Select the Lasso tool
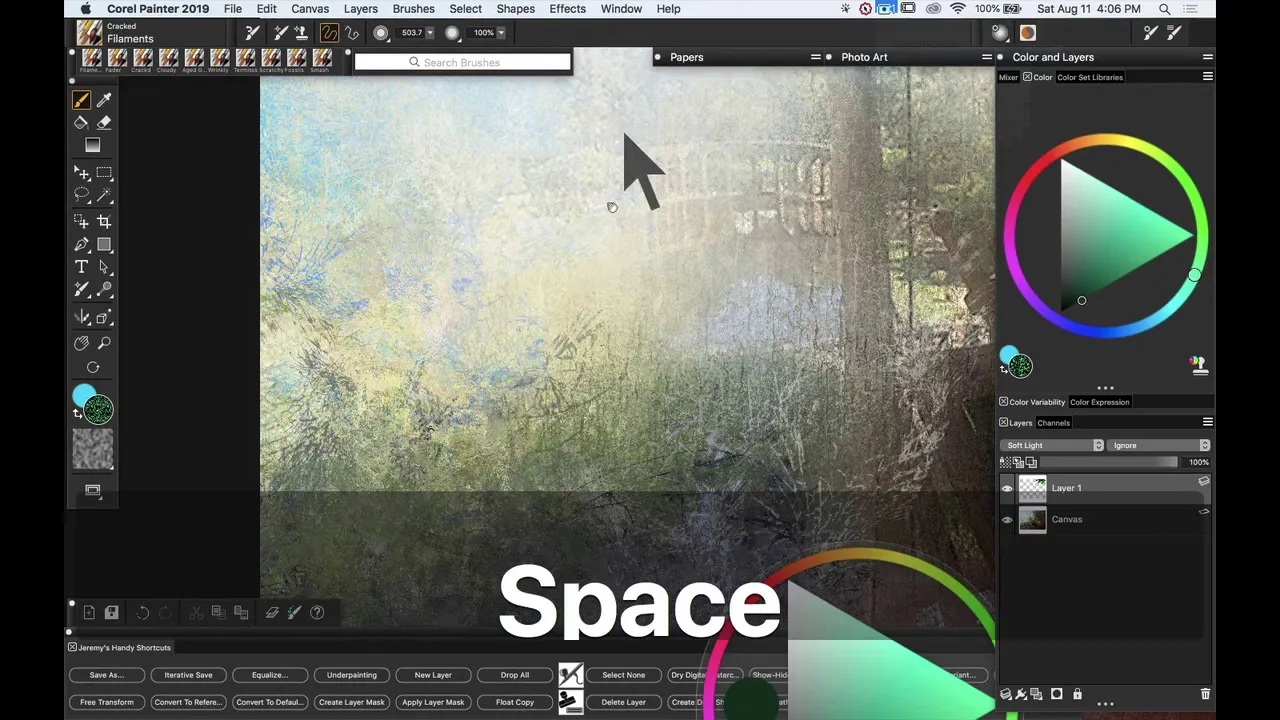Viewport: 1280px width, 720px height. 81,196
